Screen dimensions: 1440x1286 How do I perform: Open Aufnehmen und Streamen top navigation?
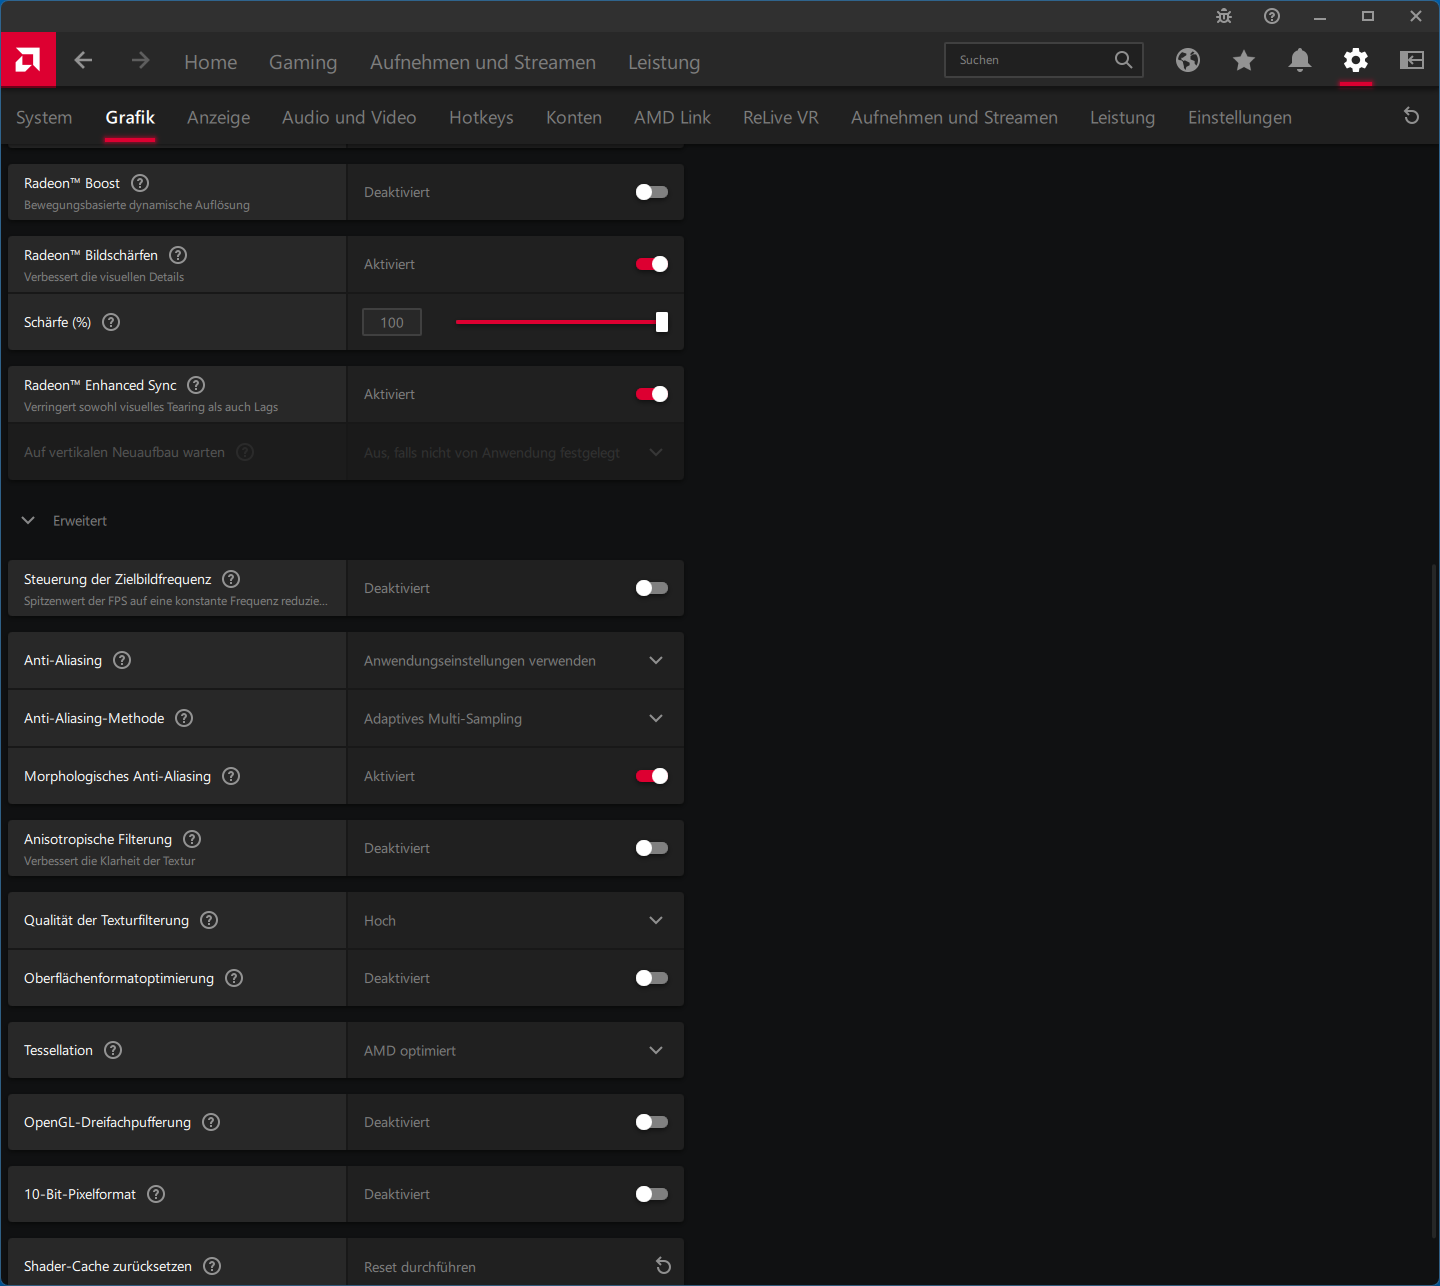[483, 62]
